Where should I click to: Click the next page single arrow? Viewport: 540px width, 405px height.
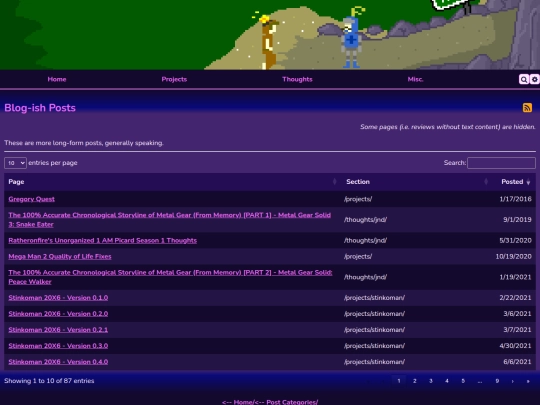[x=513, y=381]
